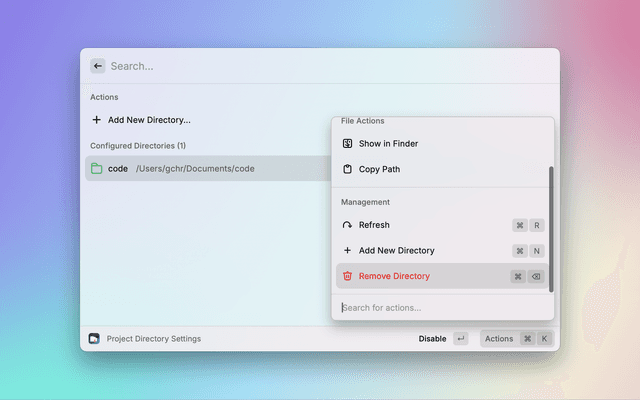The height and width of the screenshot is (400, 640).
Task: Choose Add New Directory in actions panel
Action: tap(396, 251)
